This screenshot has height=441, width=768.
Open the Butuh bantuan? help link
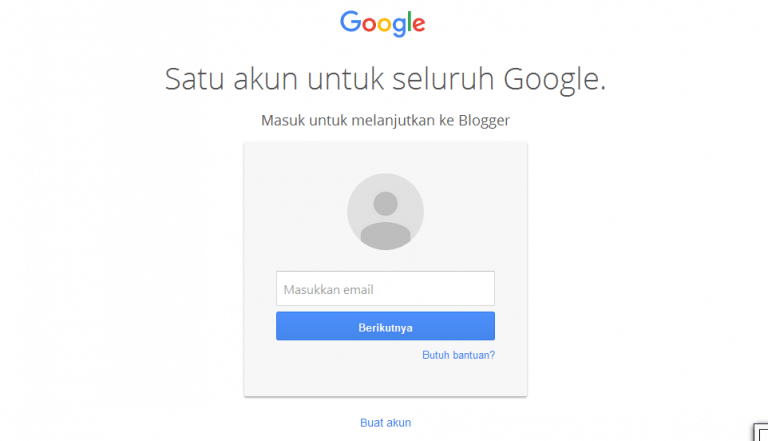pos(458,355)
